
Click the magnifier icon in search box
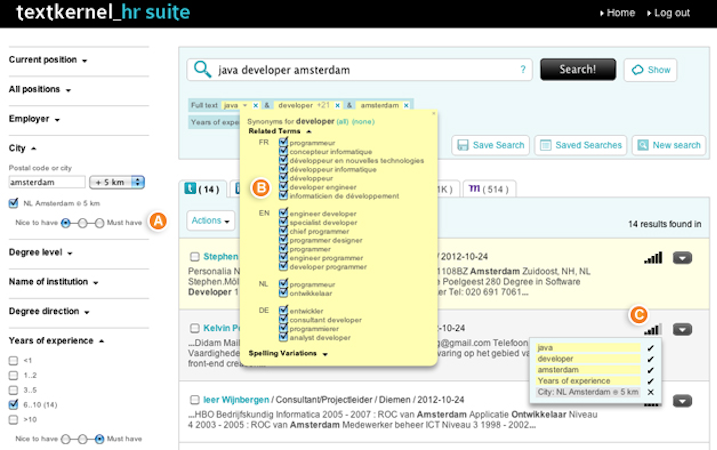(202, 70)
